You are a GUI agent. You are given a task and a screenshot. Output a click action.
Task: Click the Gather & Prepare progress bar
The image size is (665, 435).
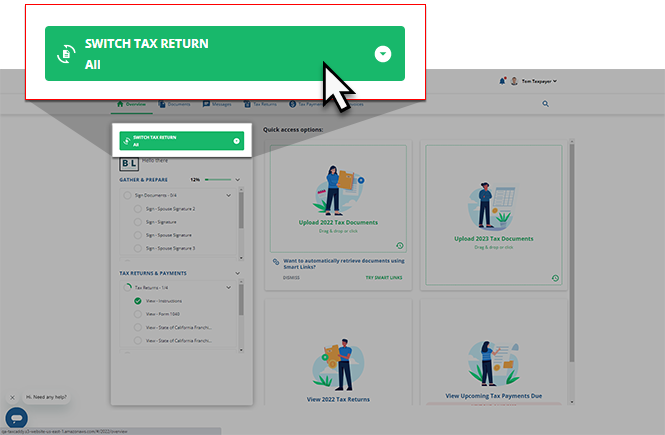[218, 180]
